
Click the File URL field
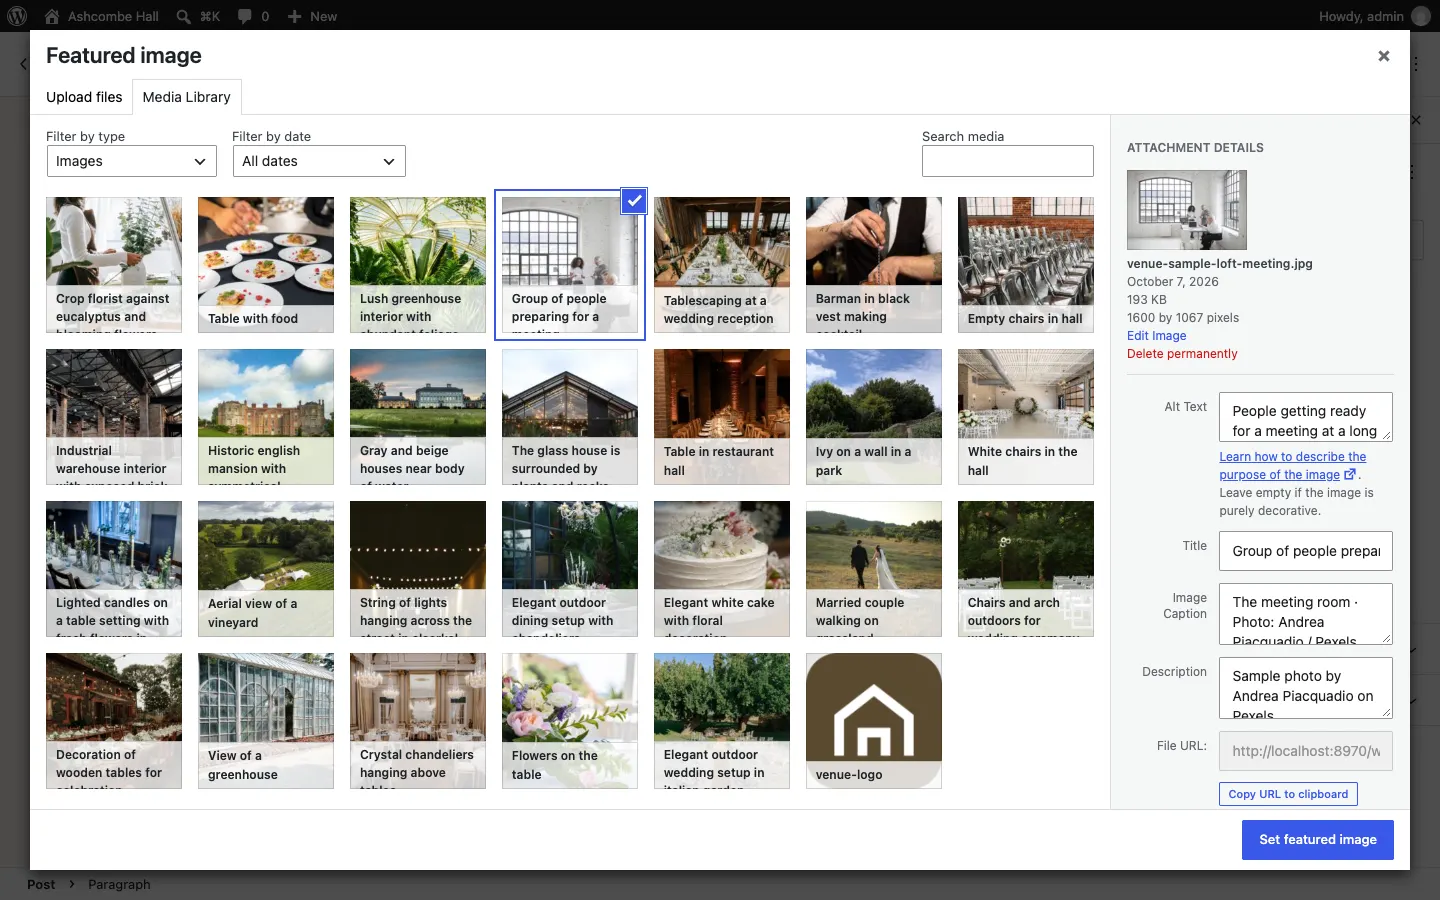[x=1306, y=751]
